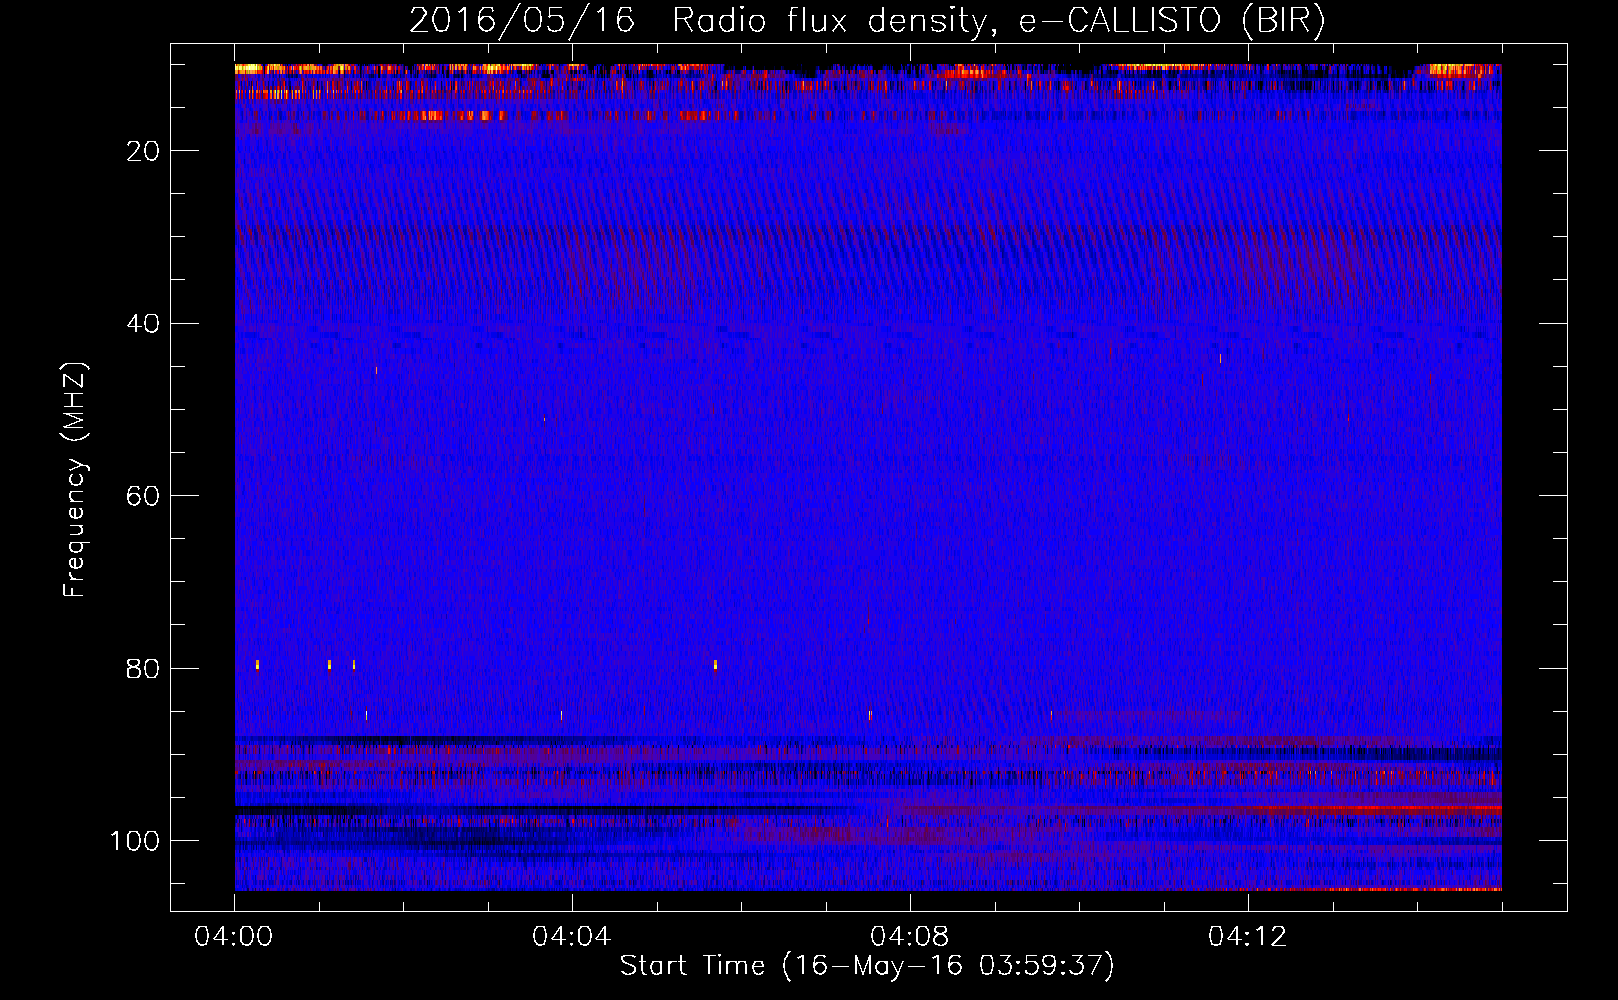1618x1000 pixels.
Task: Click the '20' frequency tick label
Action: pyautogui.click(x=143, y=151)
